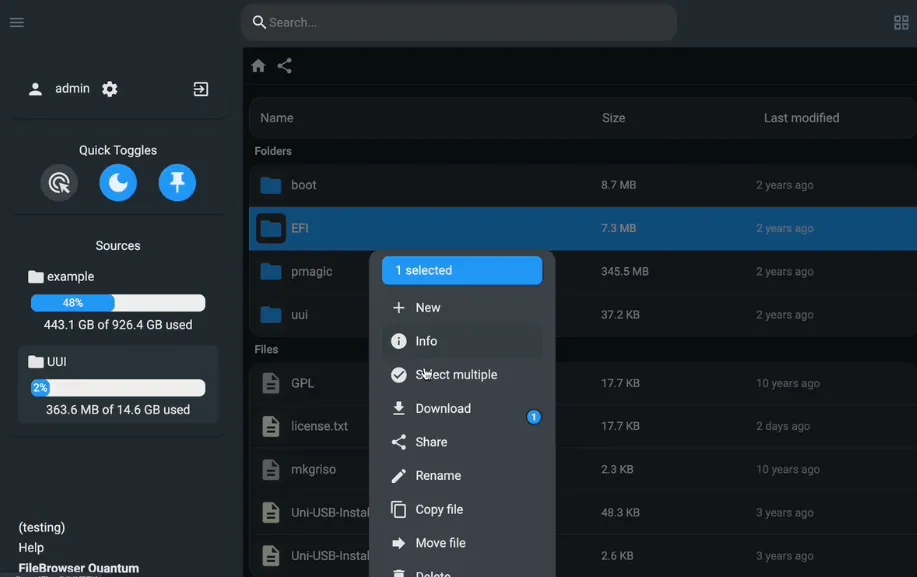Click the uui folder icon
The image size is (917, 577).
click(x=271, y=315)
